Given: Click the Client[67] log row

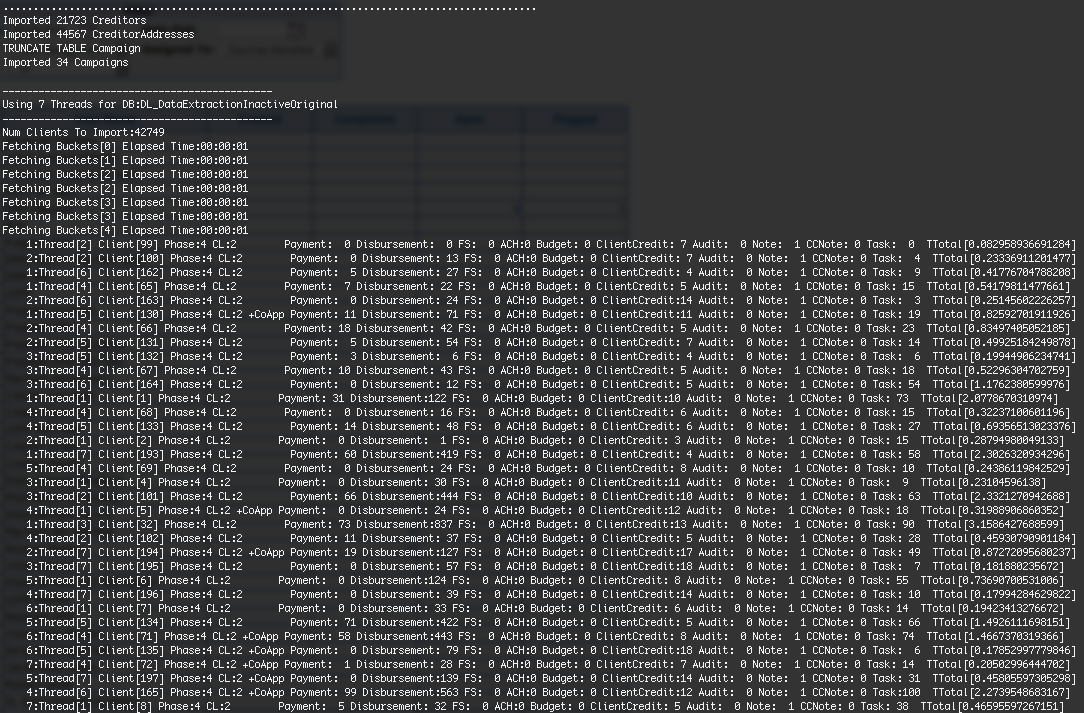Looking at the screenshot, I should click(x=548, y=370).
